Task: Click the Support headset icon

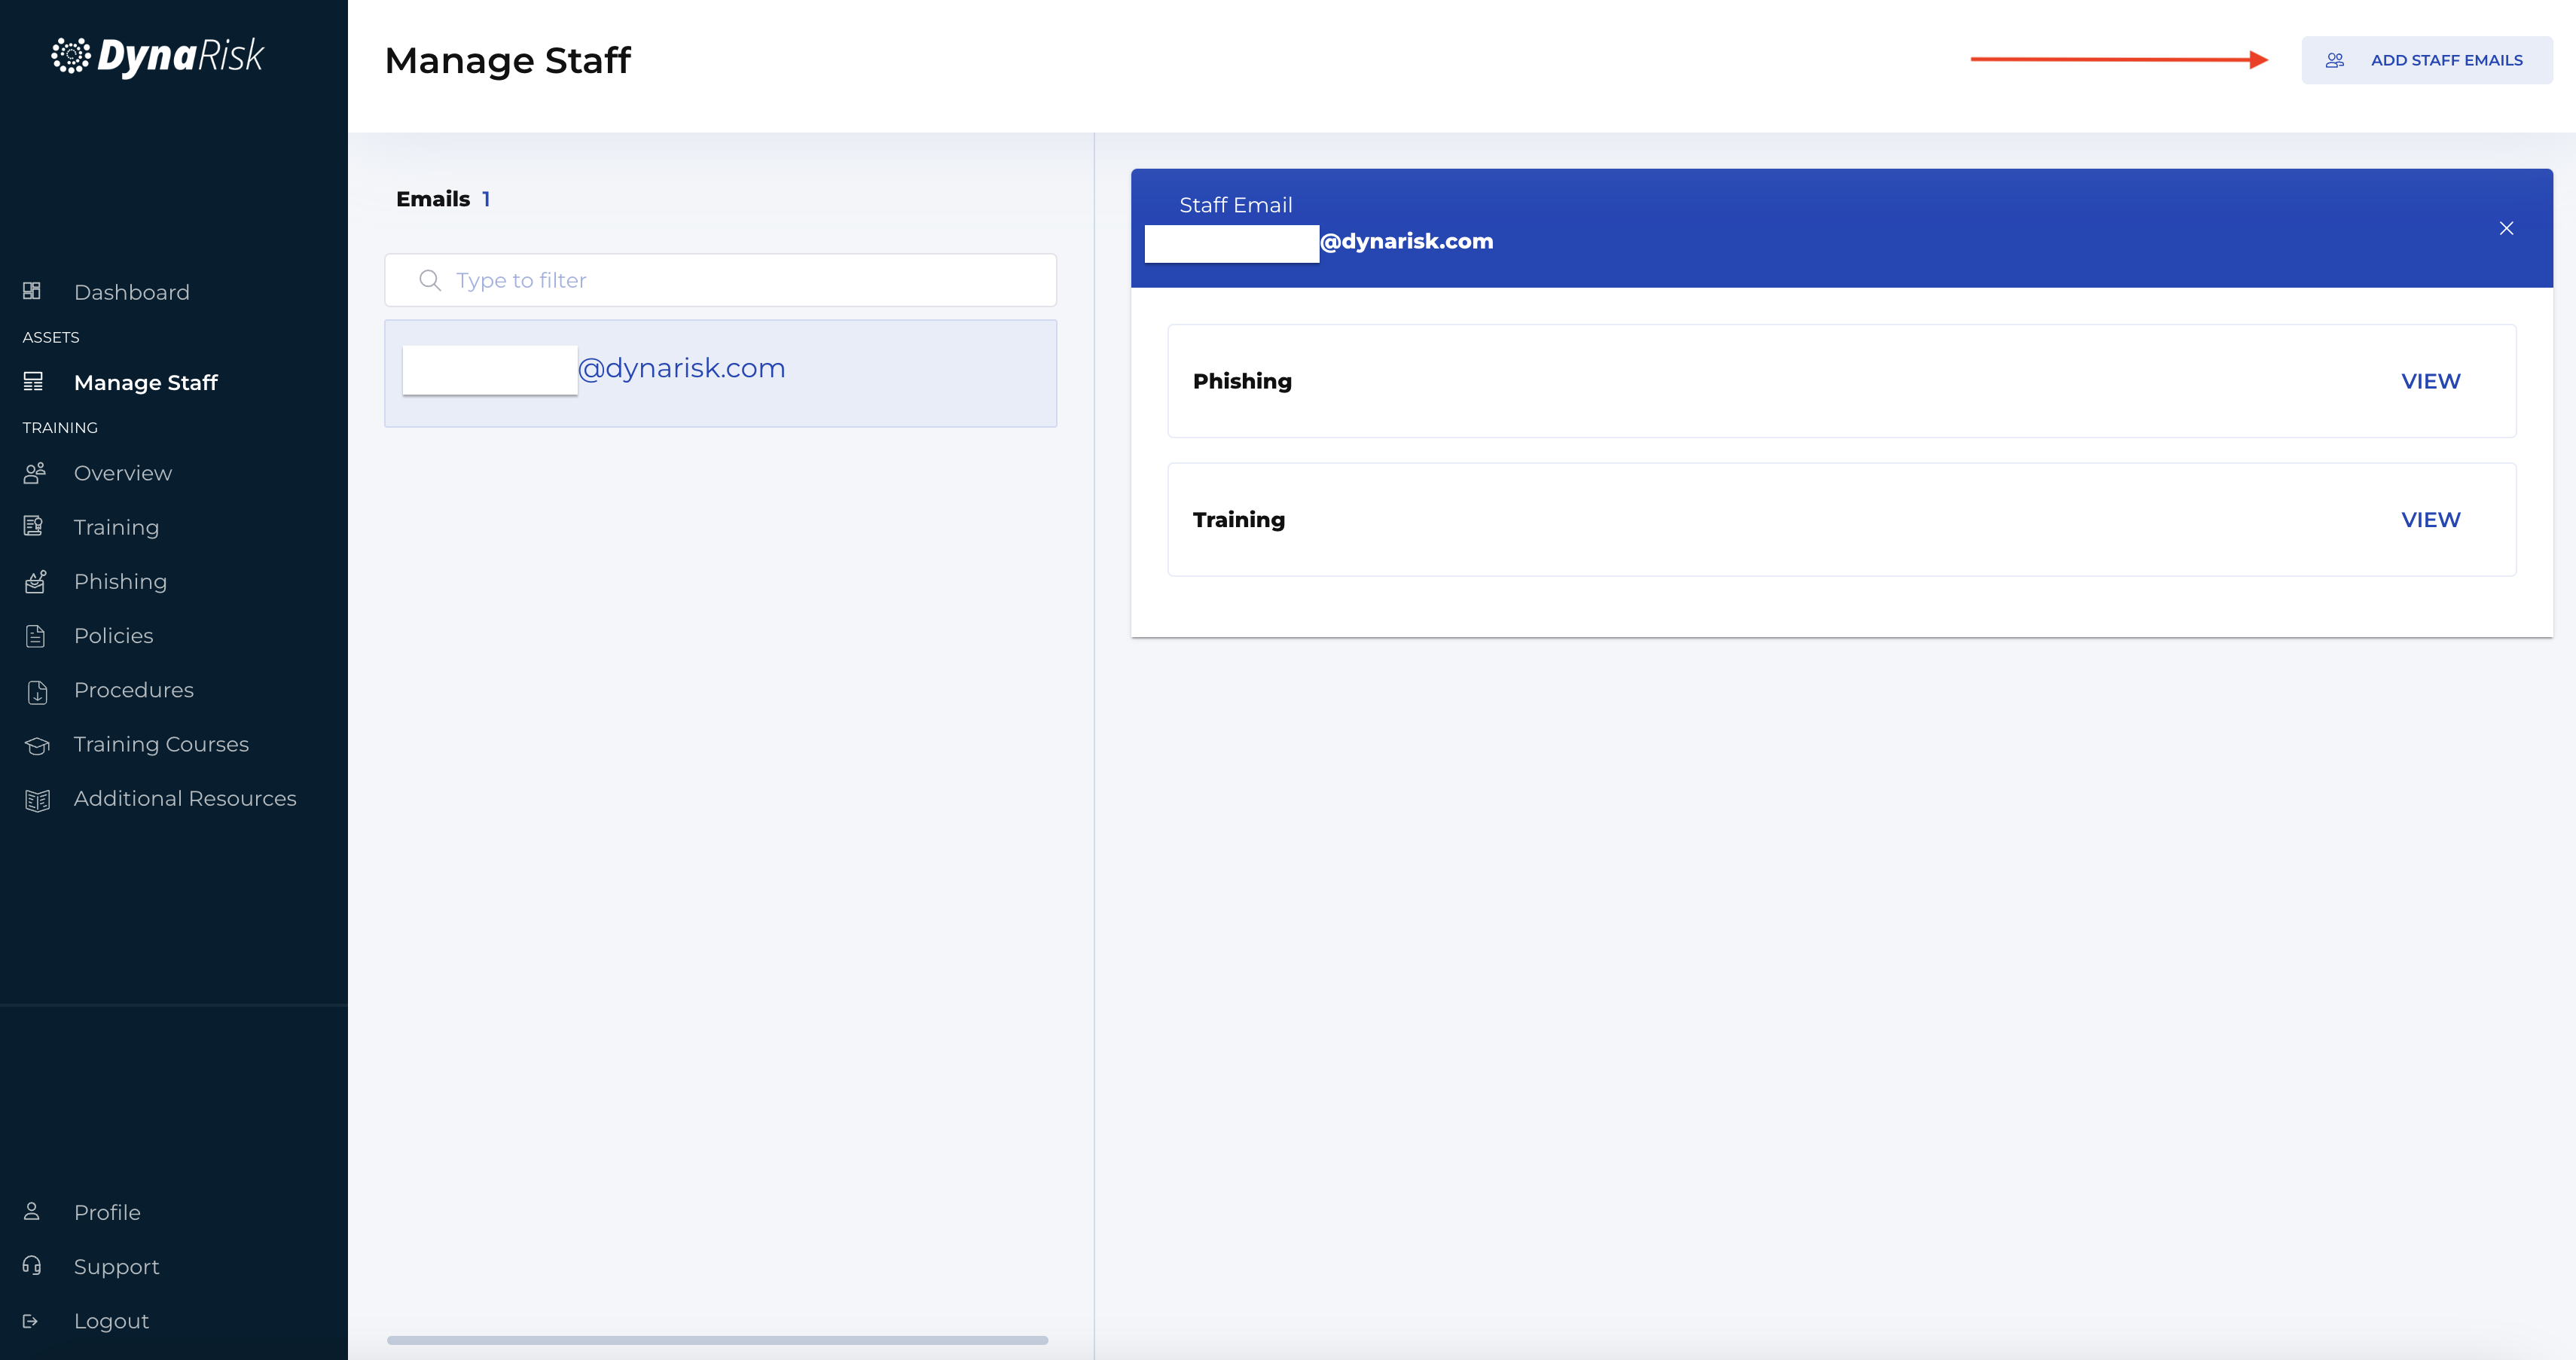Action: pyautogui.click(x=32, y=1265)
